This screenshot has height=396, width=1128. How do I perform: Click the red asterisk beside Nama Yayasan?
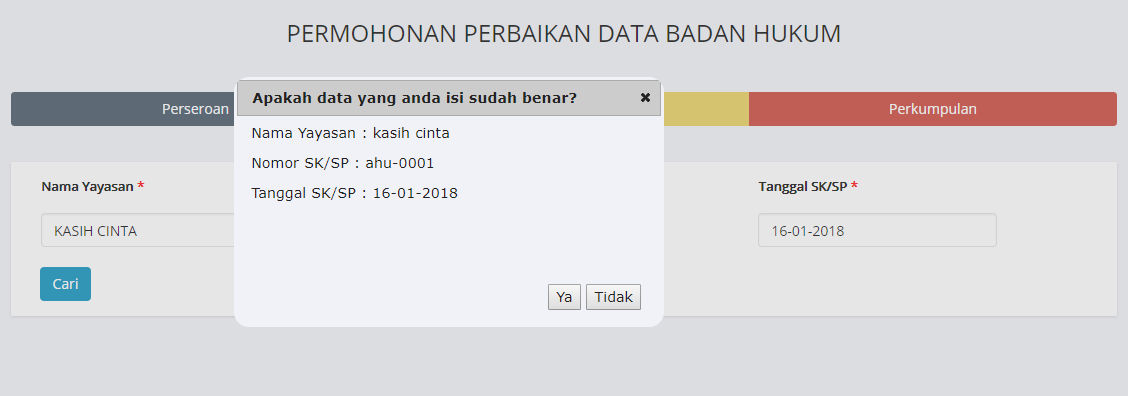point(140,186)
